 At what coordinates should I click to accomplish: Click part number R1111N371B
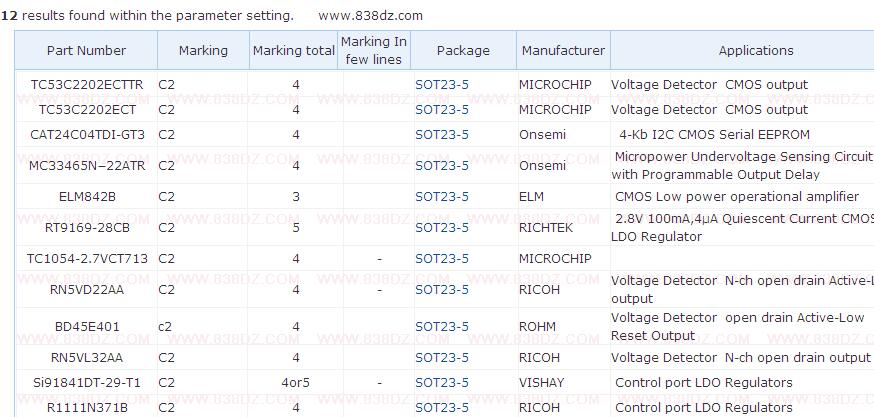tap(87, 408)
